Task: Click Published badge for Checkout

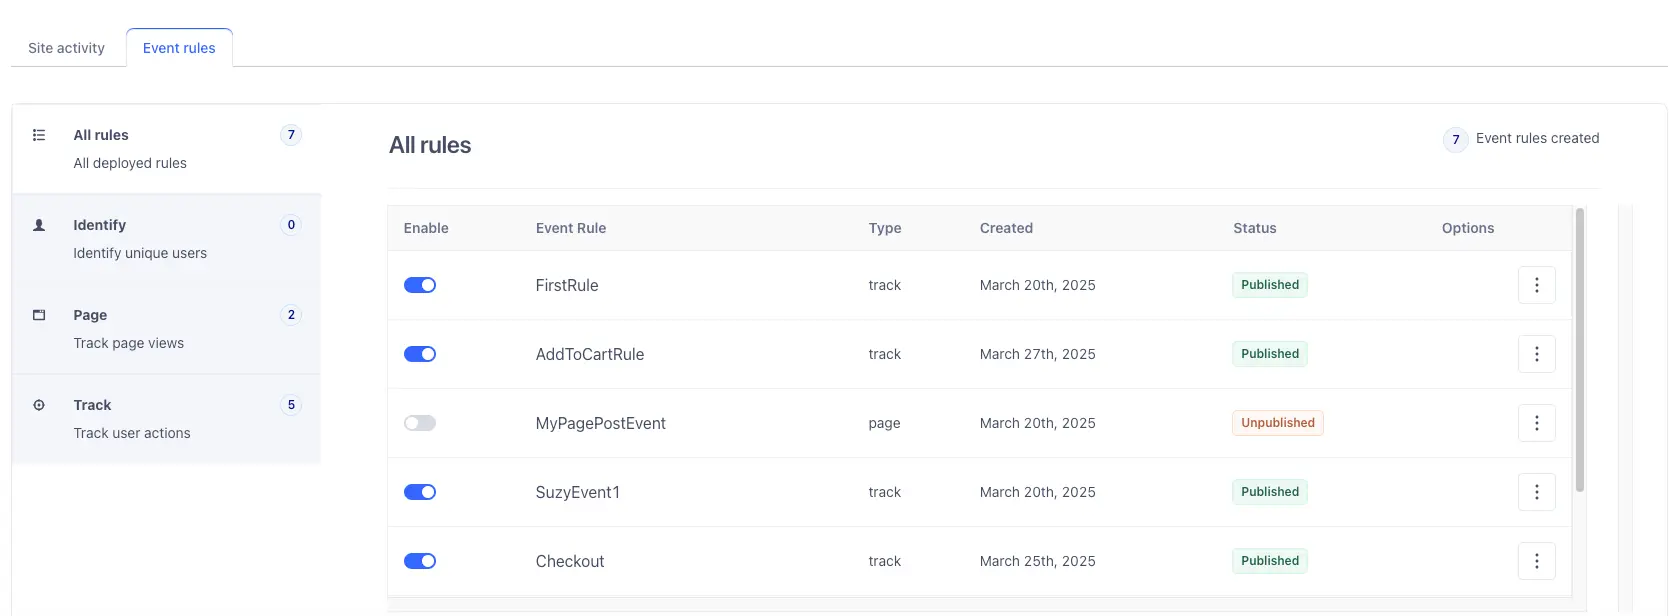Action: pos(1270,561)
